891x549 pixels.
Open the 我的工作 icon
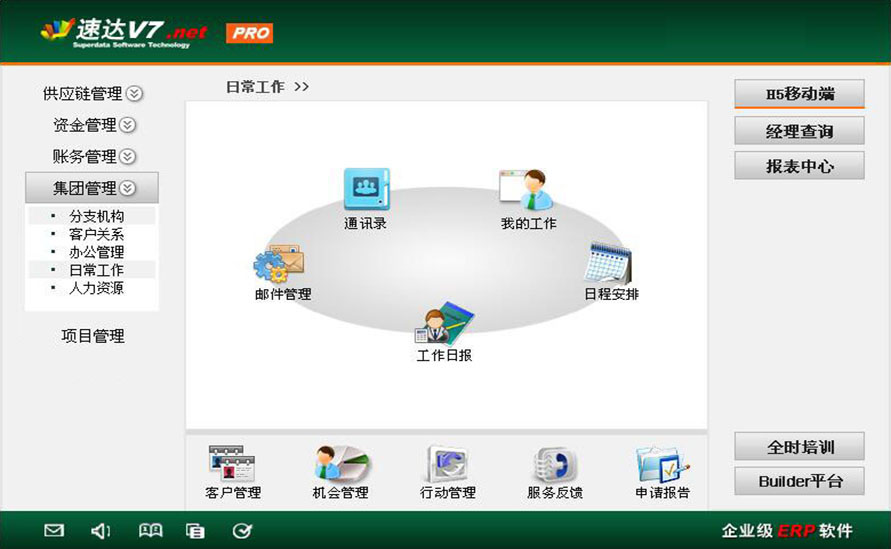click(526, 190)
